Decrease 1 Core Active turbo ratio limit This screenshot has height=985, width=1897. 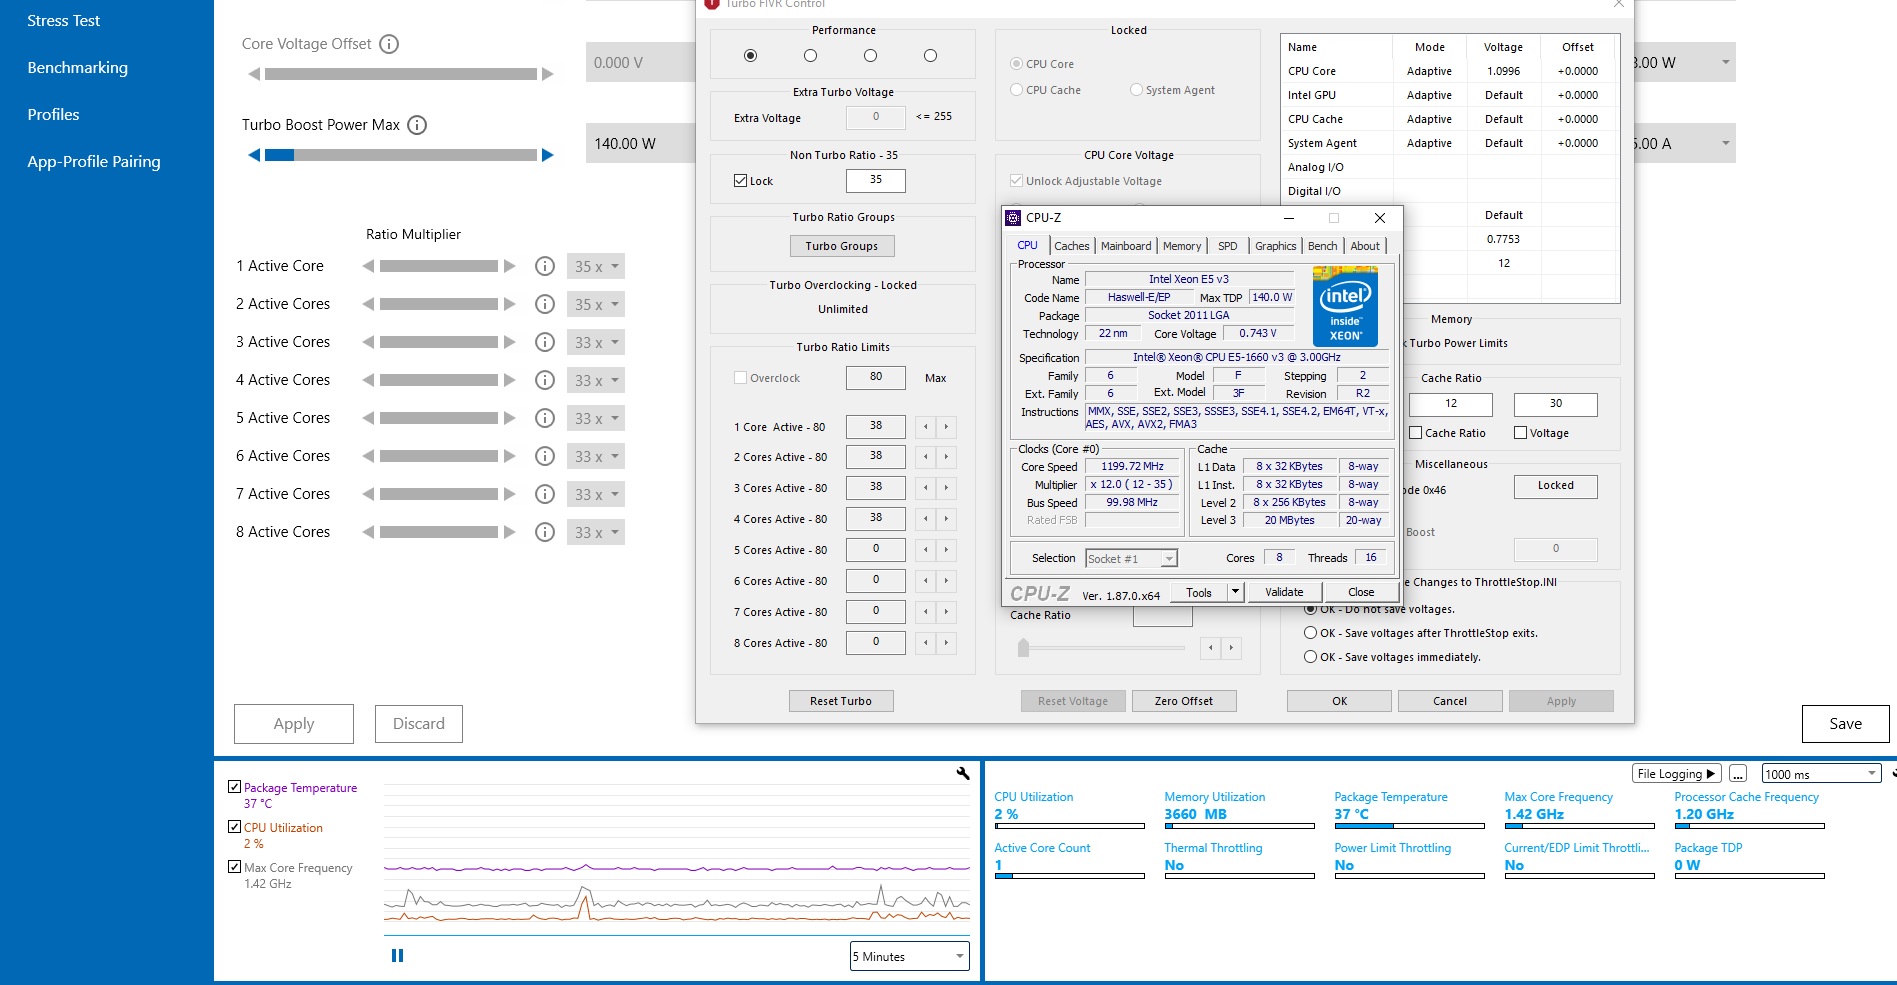click(x=926, y=427)
